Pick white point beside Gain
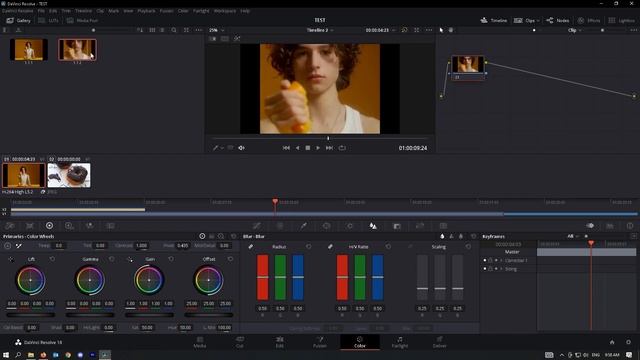Screen dimensions: 640x360 coord(130,259)
